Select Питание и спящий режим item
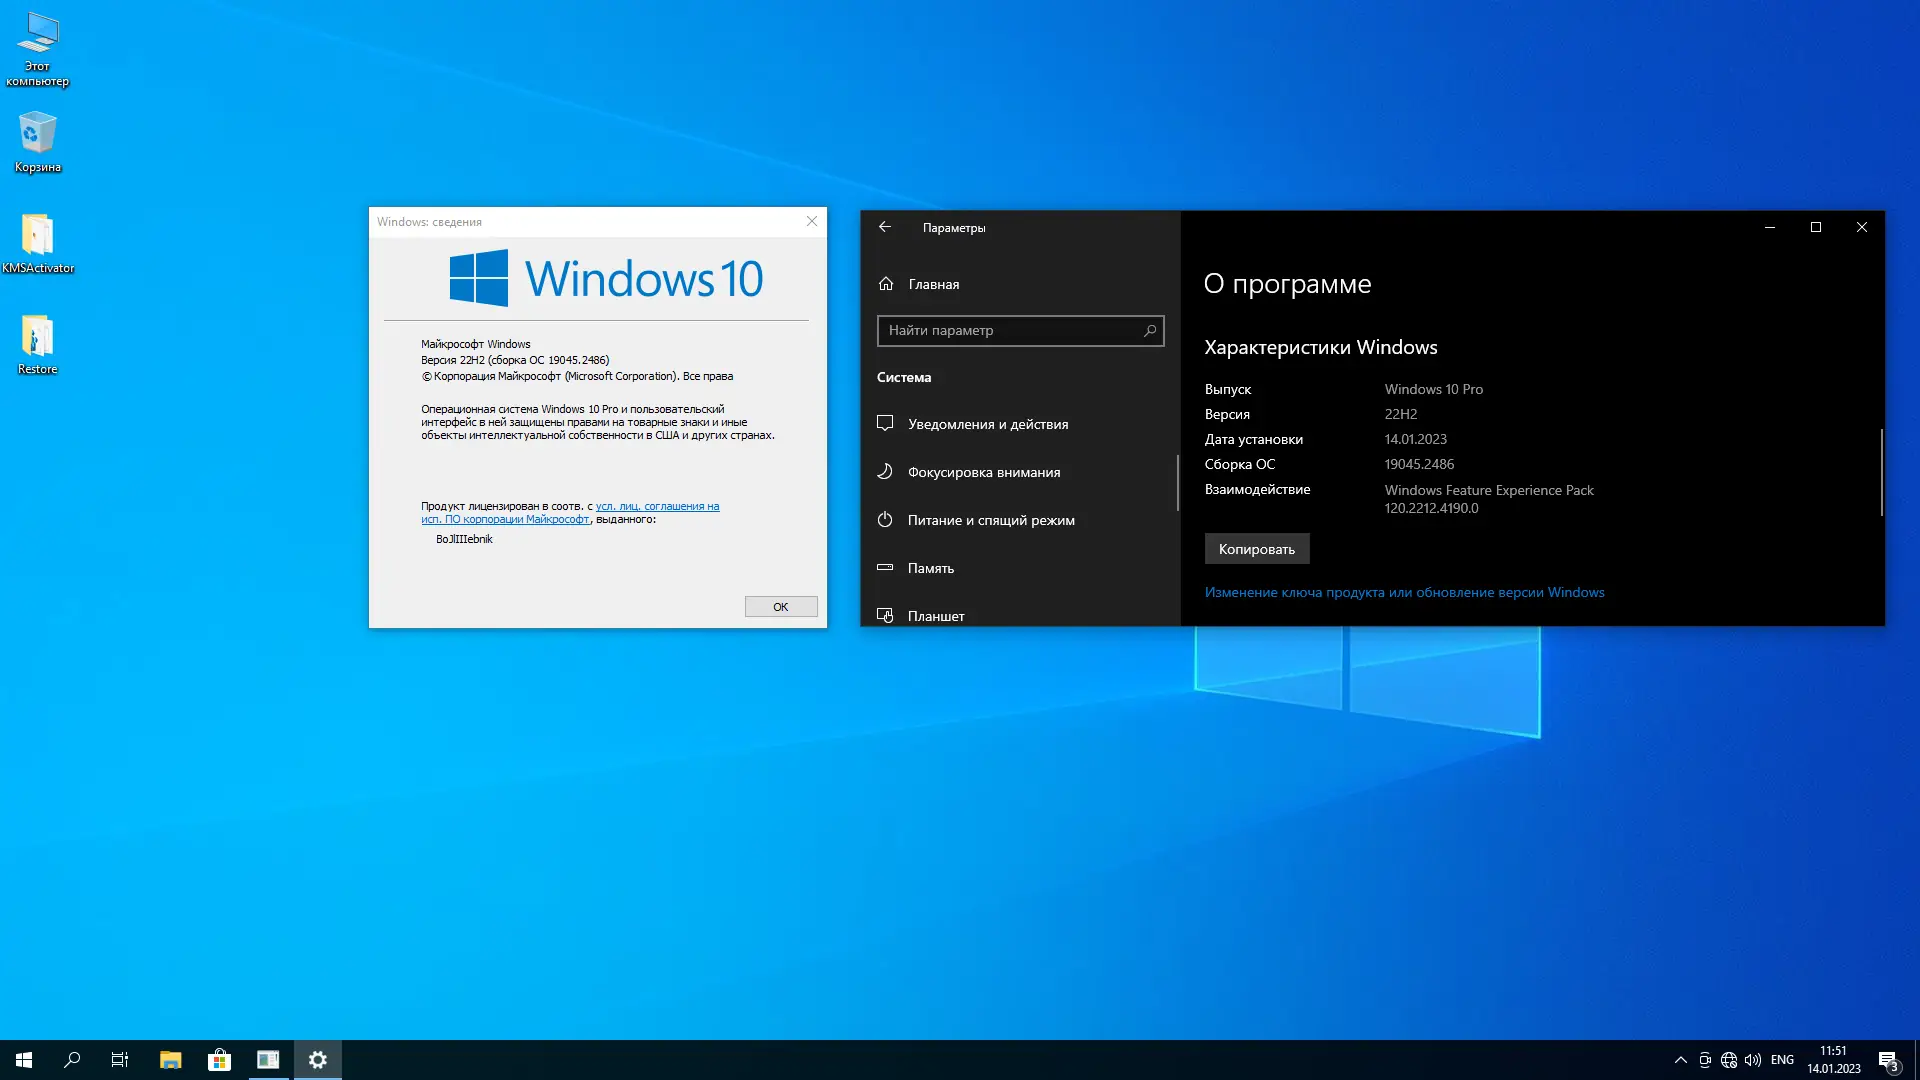Viewport: 1920px width, 1080px height. pyautogui.click(x=990, y=520)
